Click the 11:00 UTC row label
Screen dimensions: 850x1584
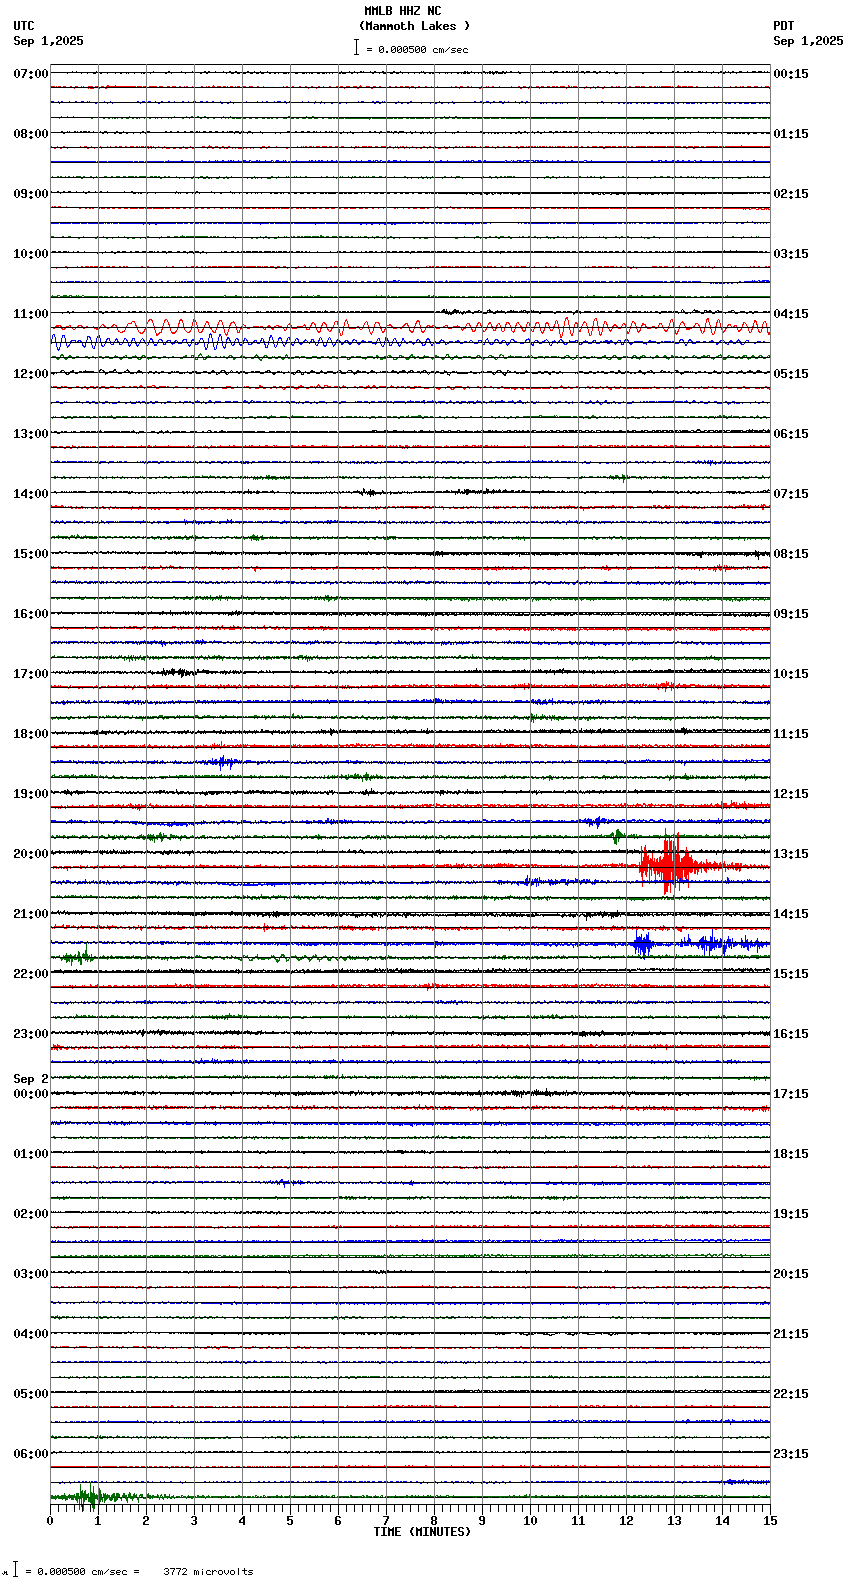coord(31,314)
